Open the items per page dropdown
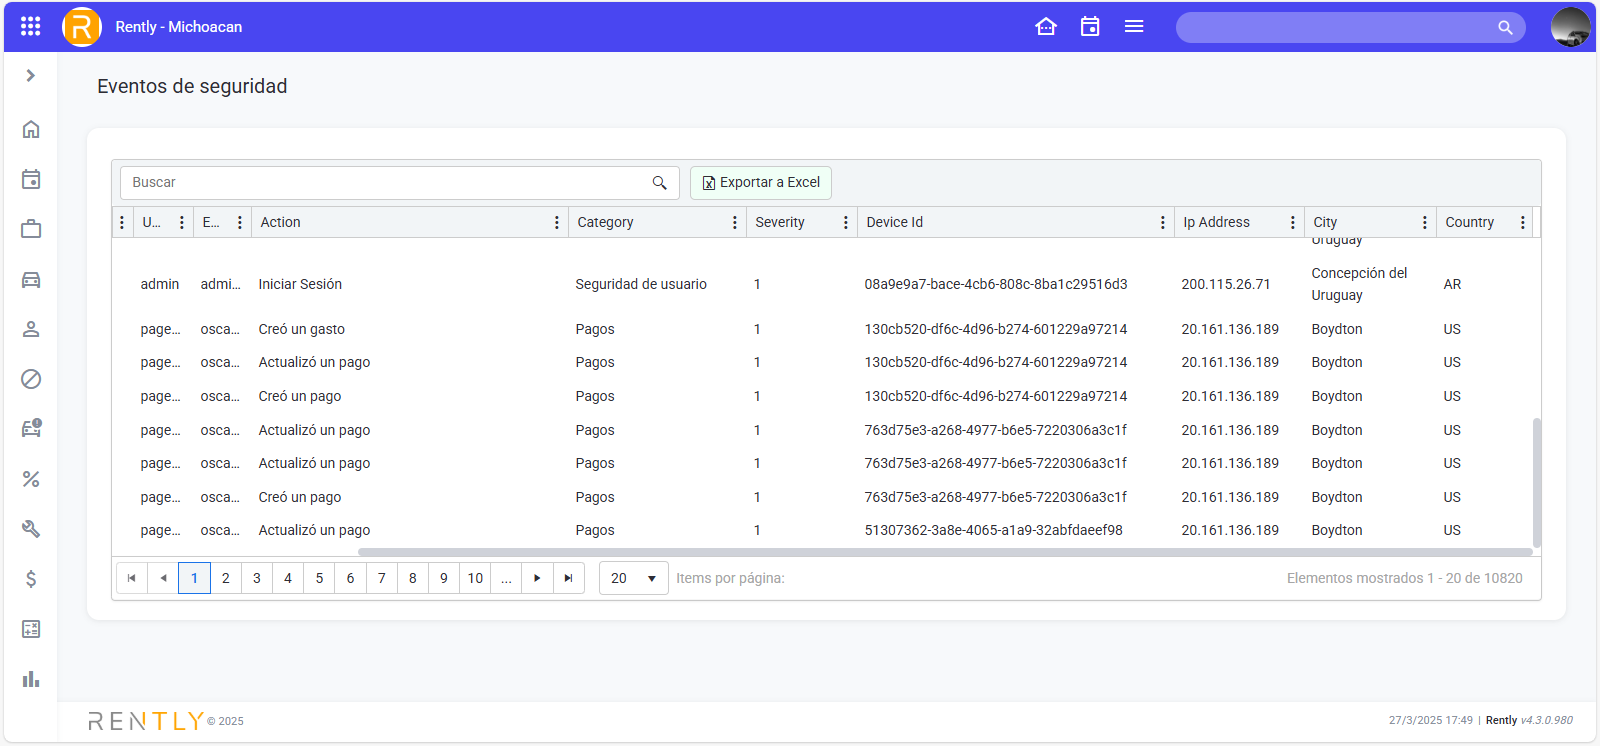The image size is (1600, 746). (633, 578)
